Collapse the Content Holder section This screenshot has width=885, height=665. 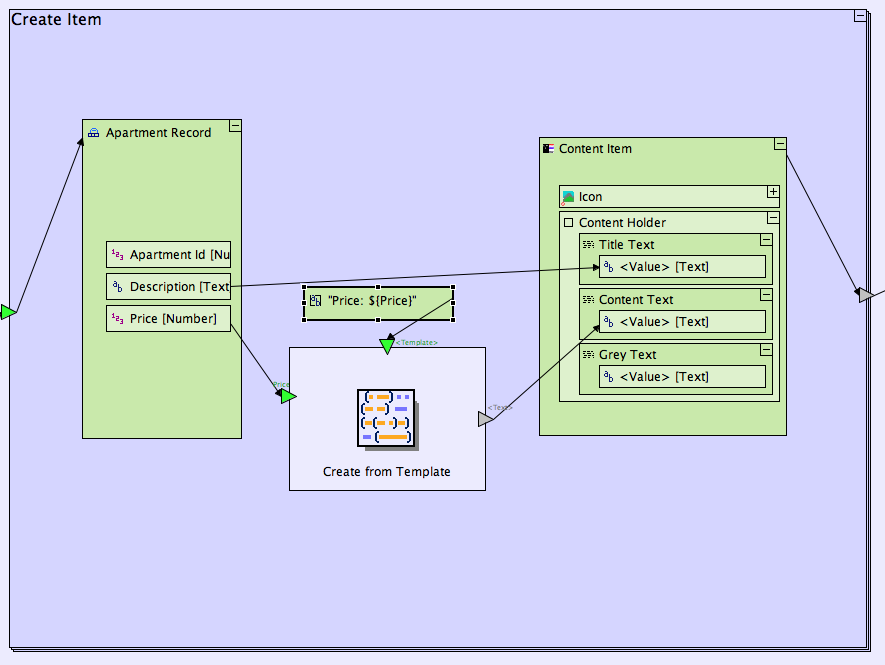coord(772,217)
